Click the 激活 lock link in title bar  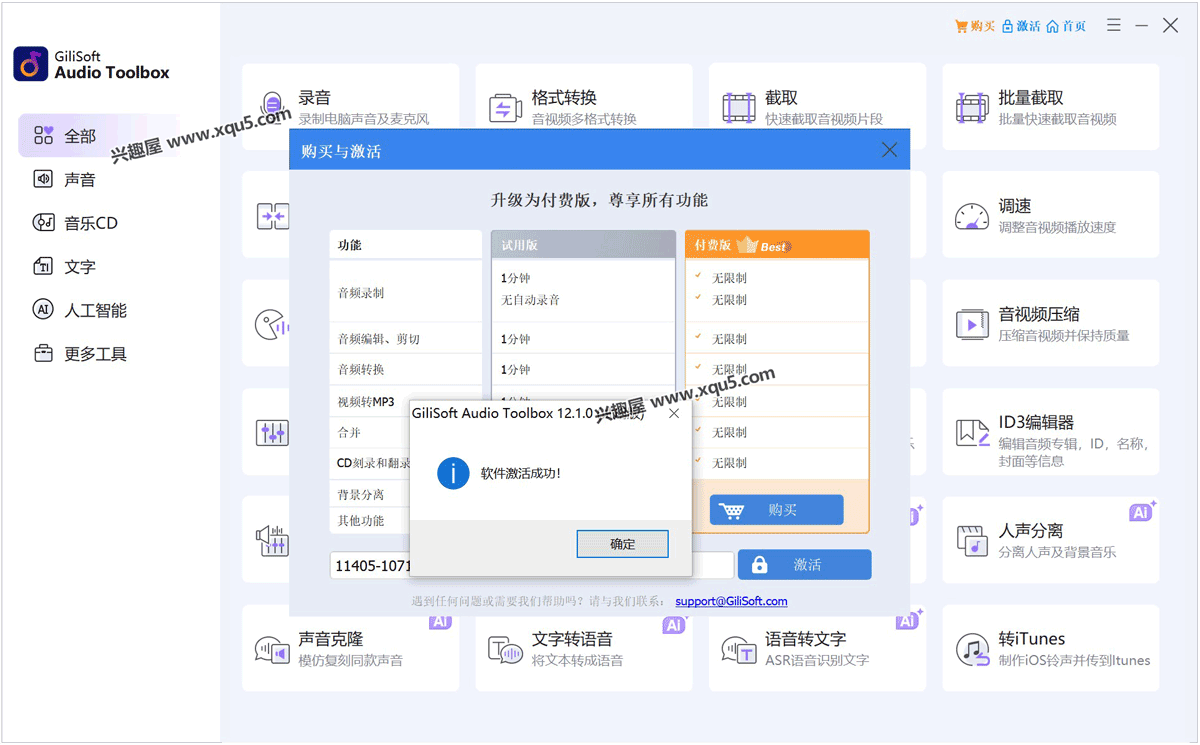coord(1021,26)
